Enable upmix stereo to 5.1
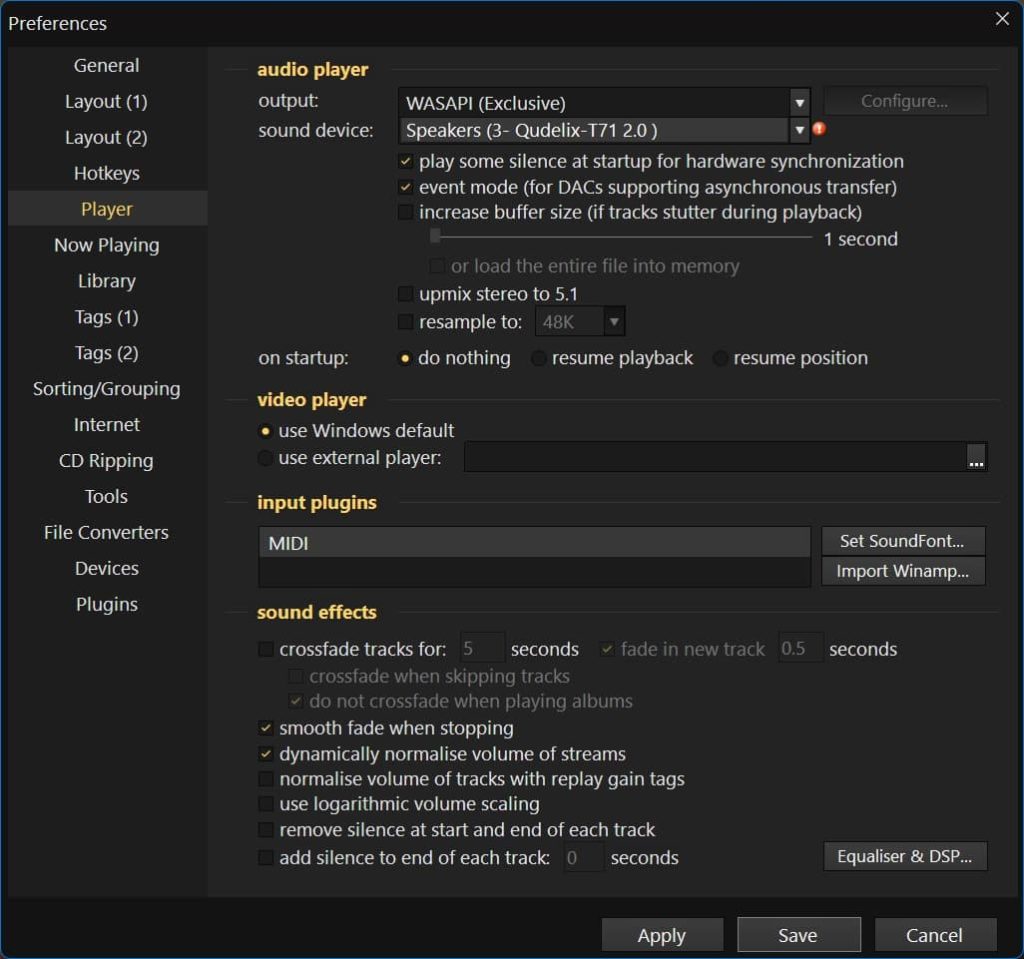 405,294
